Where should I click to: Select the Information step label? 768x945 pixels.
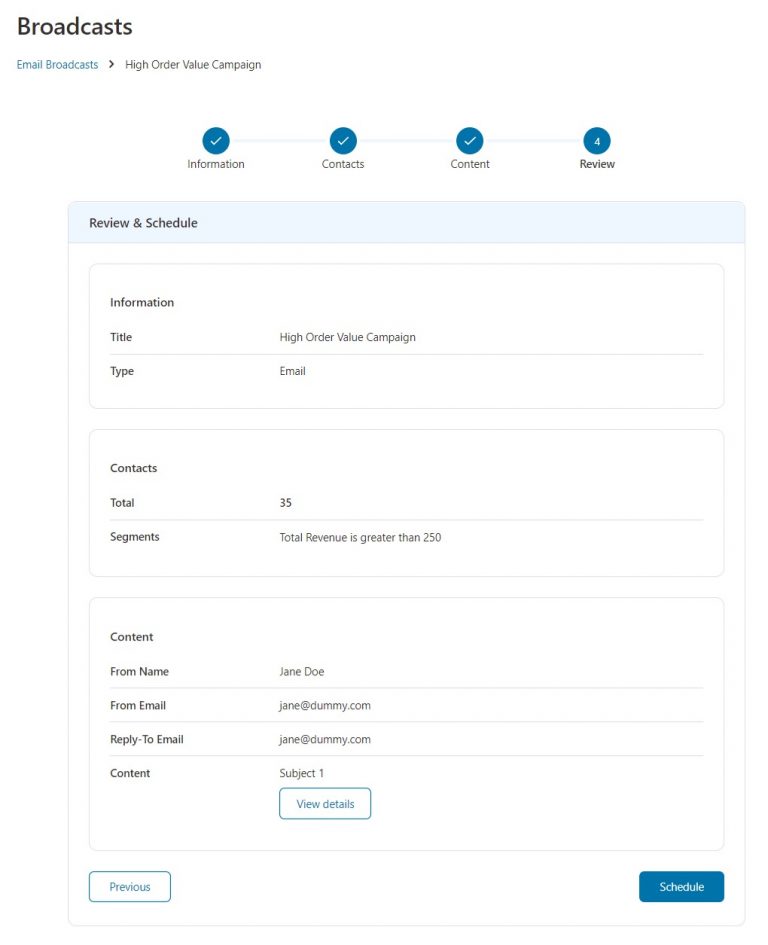click(x=216, y=164)
